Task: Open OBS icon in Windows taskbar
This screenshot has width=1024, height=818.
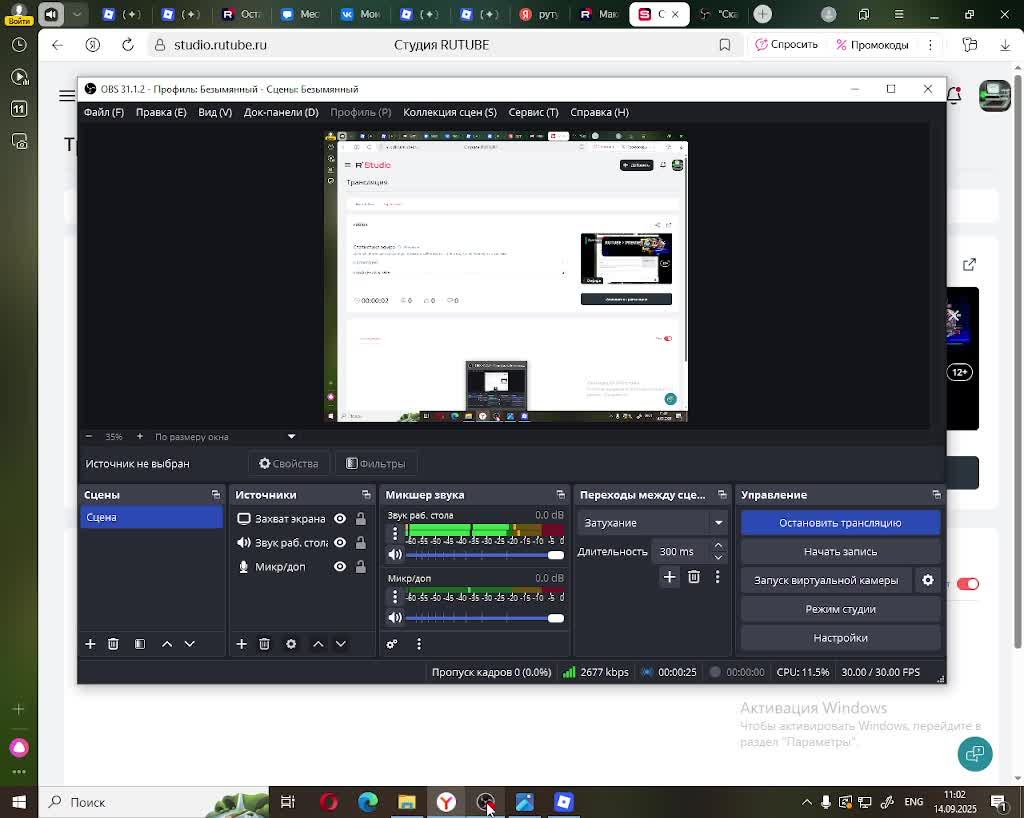Action: (x=485, y=802)
